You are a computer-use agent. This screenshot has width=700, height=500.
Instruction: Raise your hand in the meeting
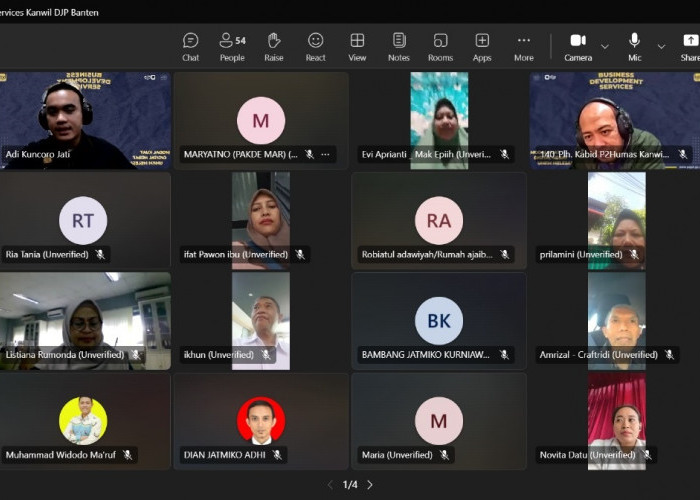click(x=274, y=46)
